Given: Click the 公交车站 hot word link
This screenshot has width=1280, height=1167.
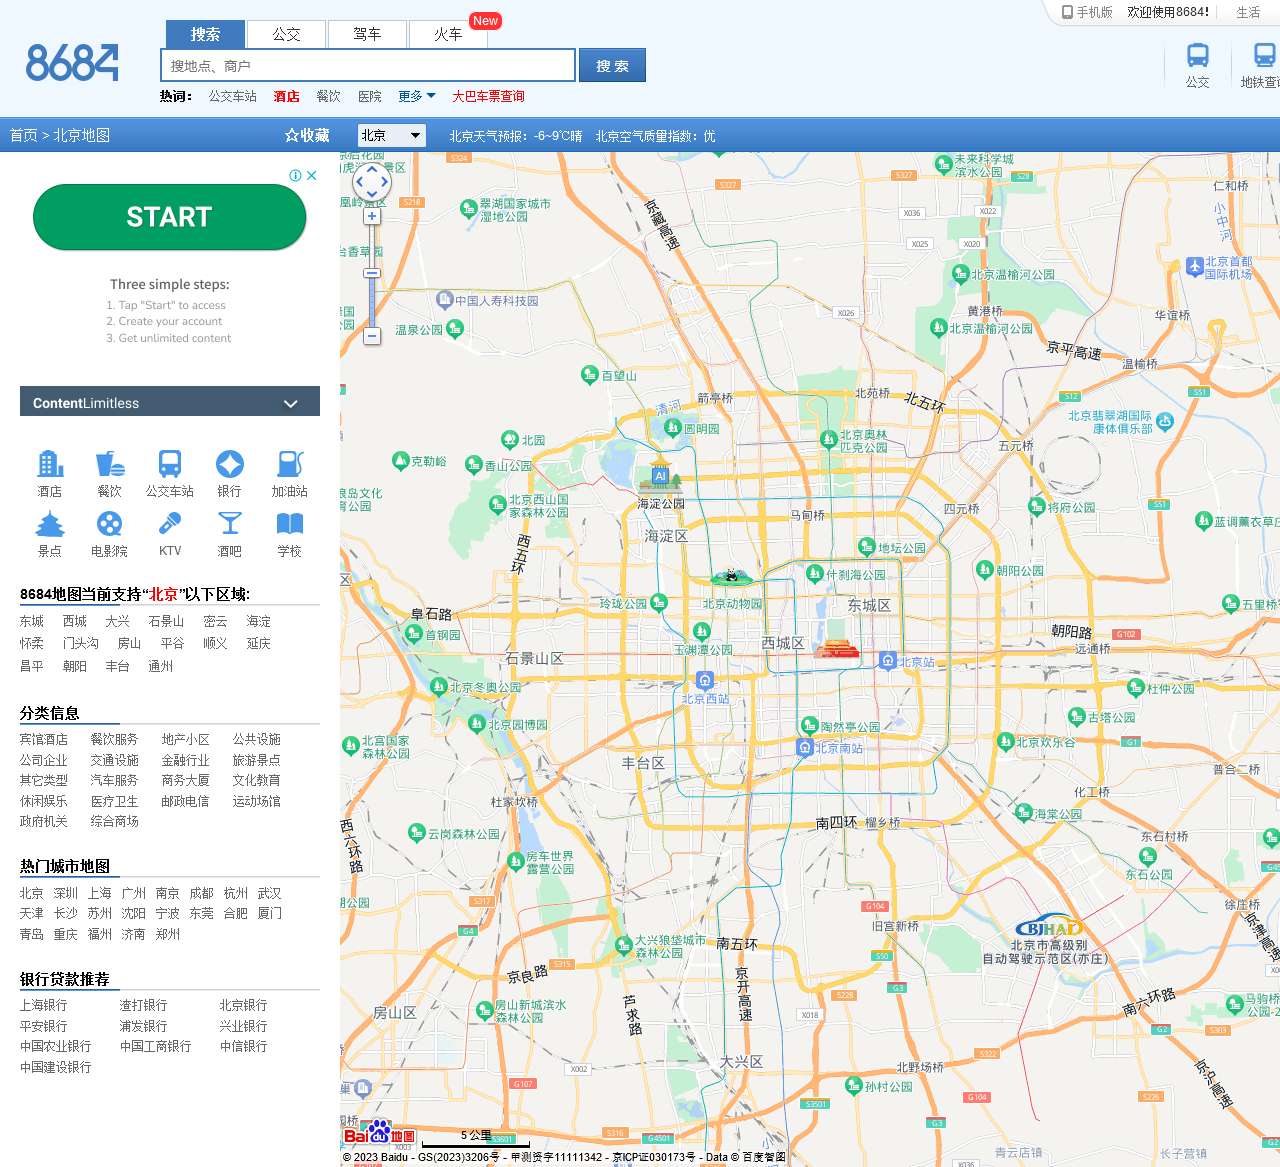Looking at the screenshot, I should [233, 96].
